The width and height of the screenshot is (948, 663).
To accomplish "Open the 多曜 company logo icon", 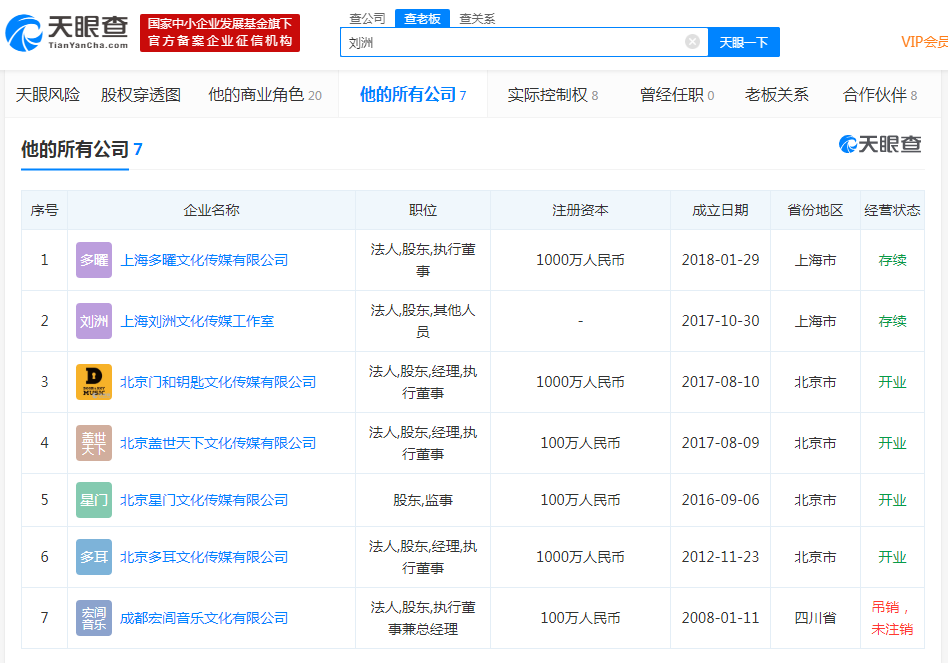I will point(94,260).
